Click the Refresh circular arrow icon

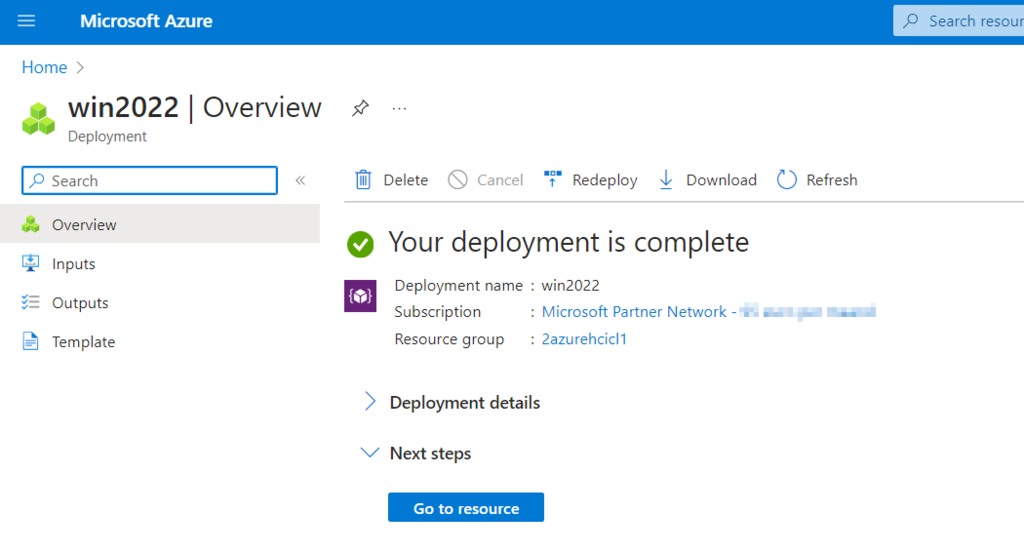point(786,180)
